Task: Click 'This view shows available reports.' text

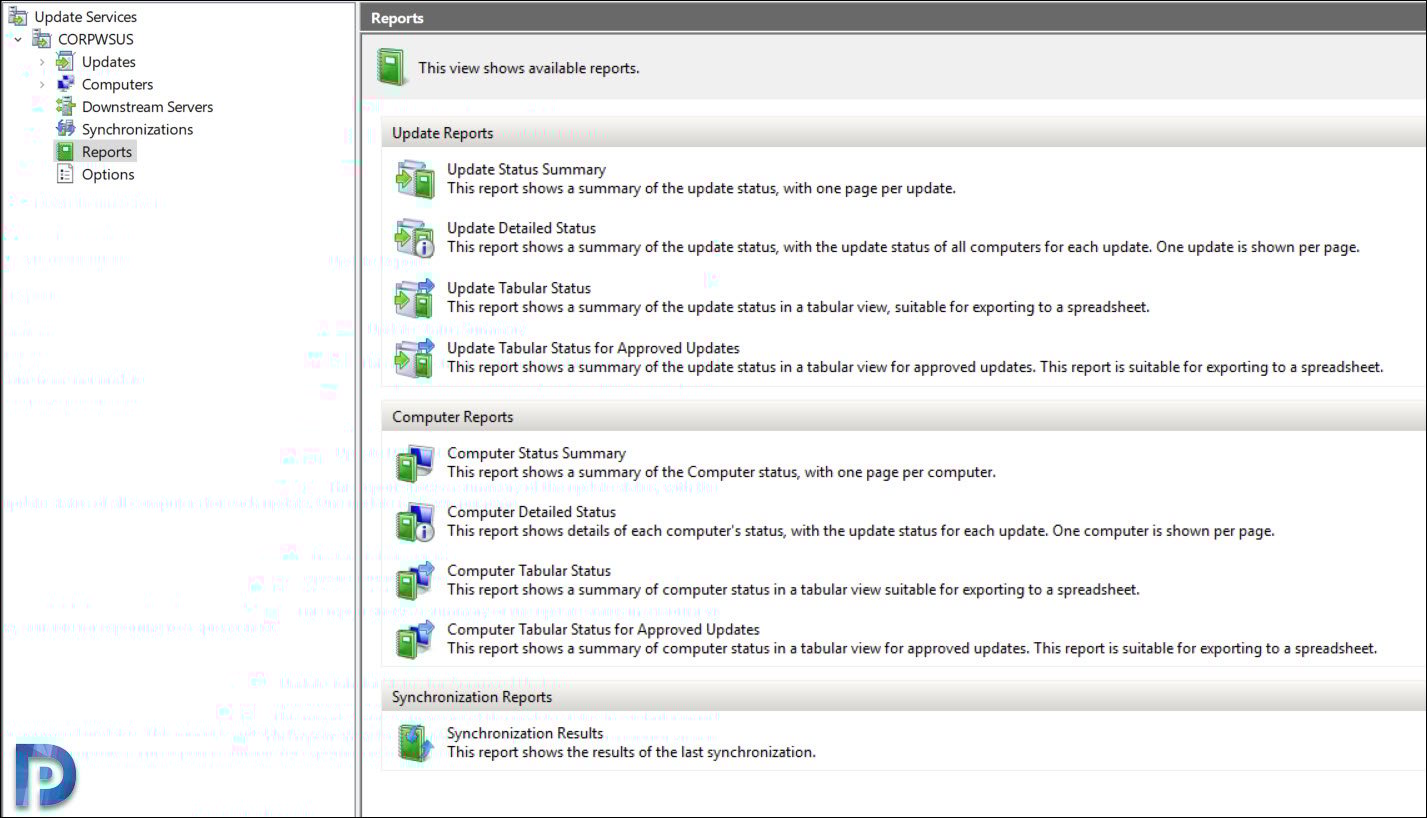Action: click(528, 68)
